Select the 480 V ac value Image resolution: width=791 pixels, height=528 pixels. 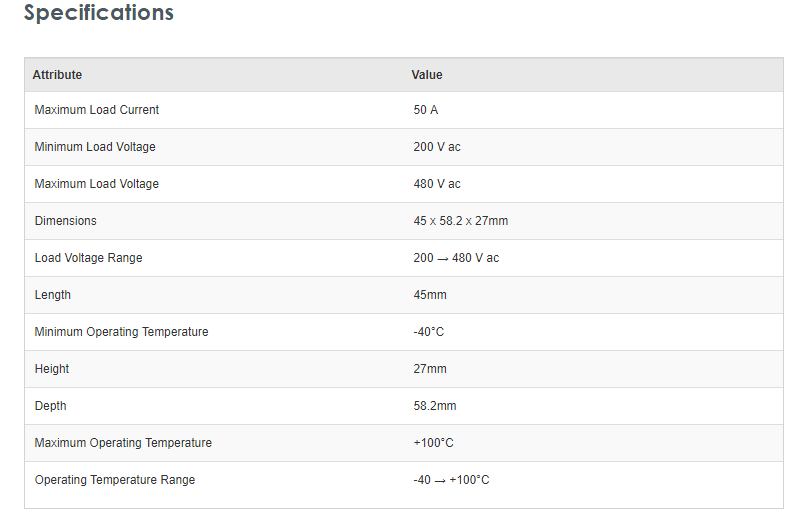click(436, 184)
